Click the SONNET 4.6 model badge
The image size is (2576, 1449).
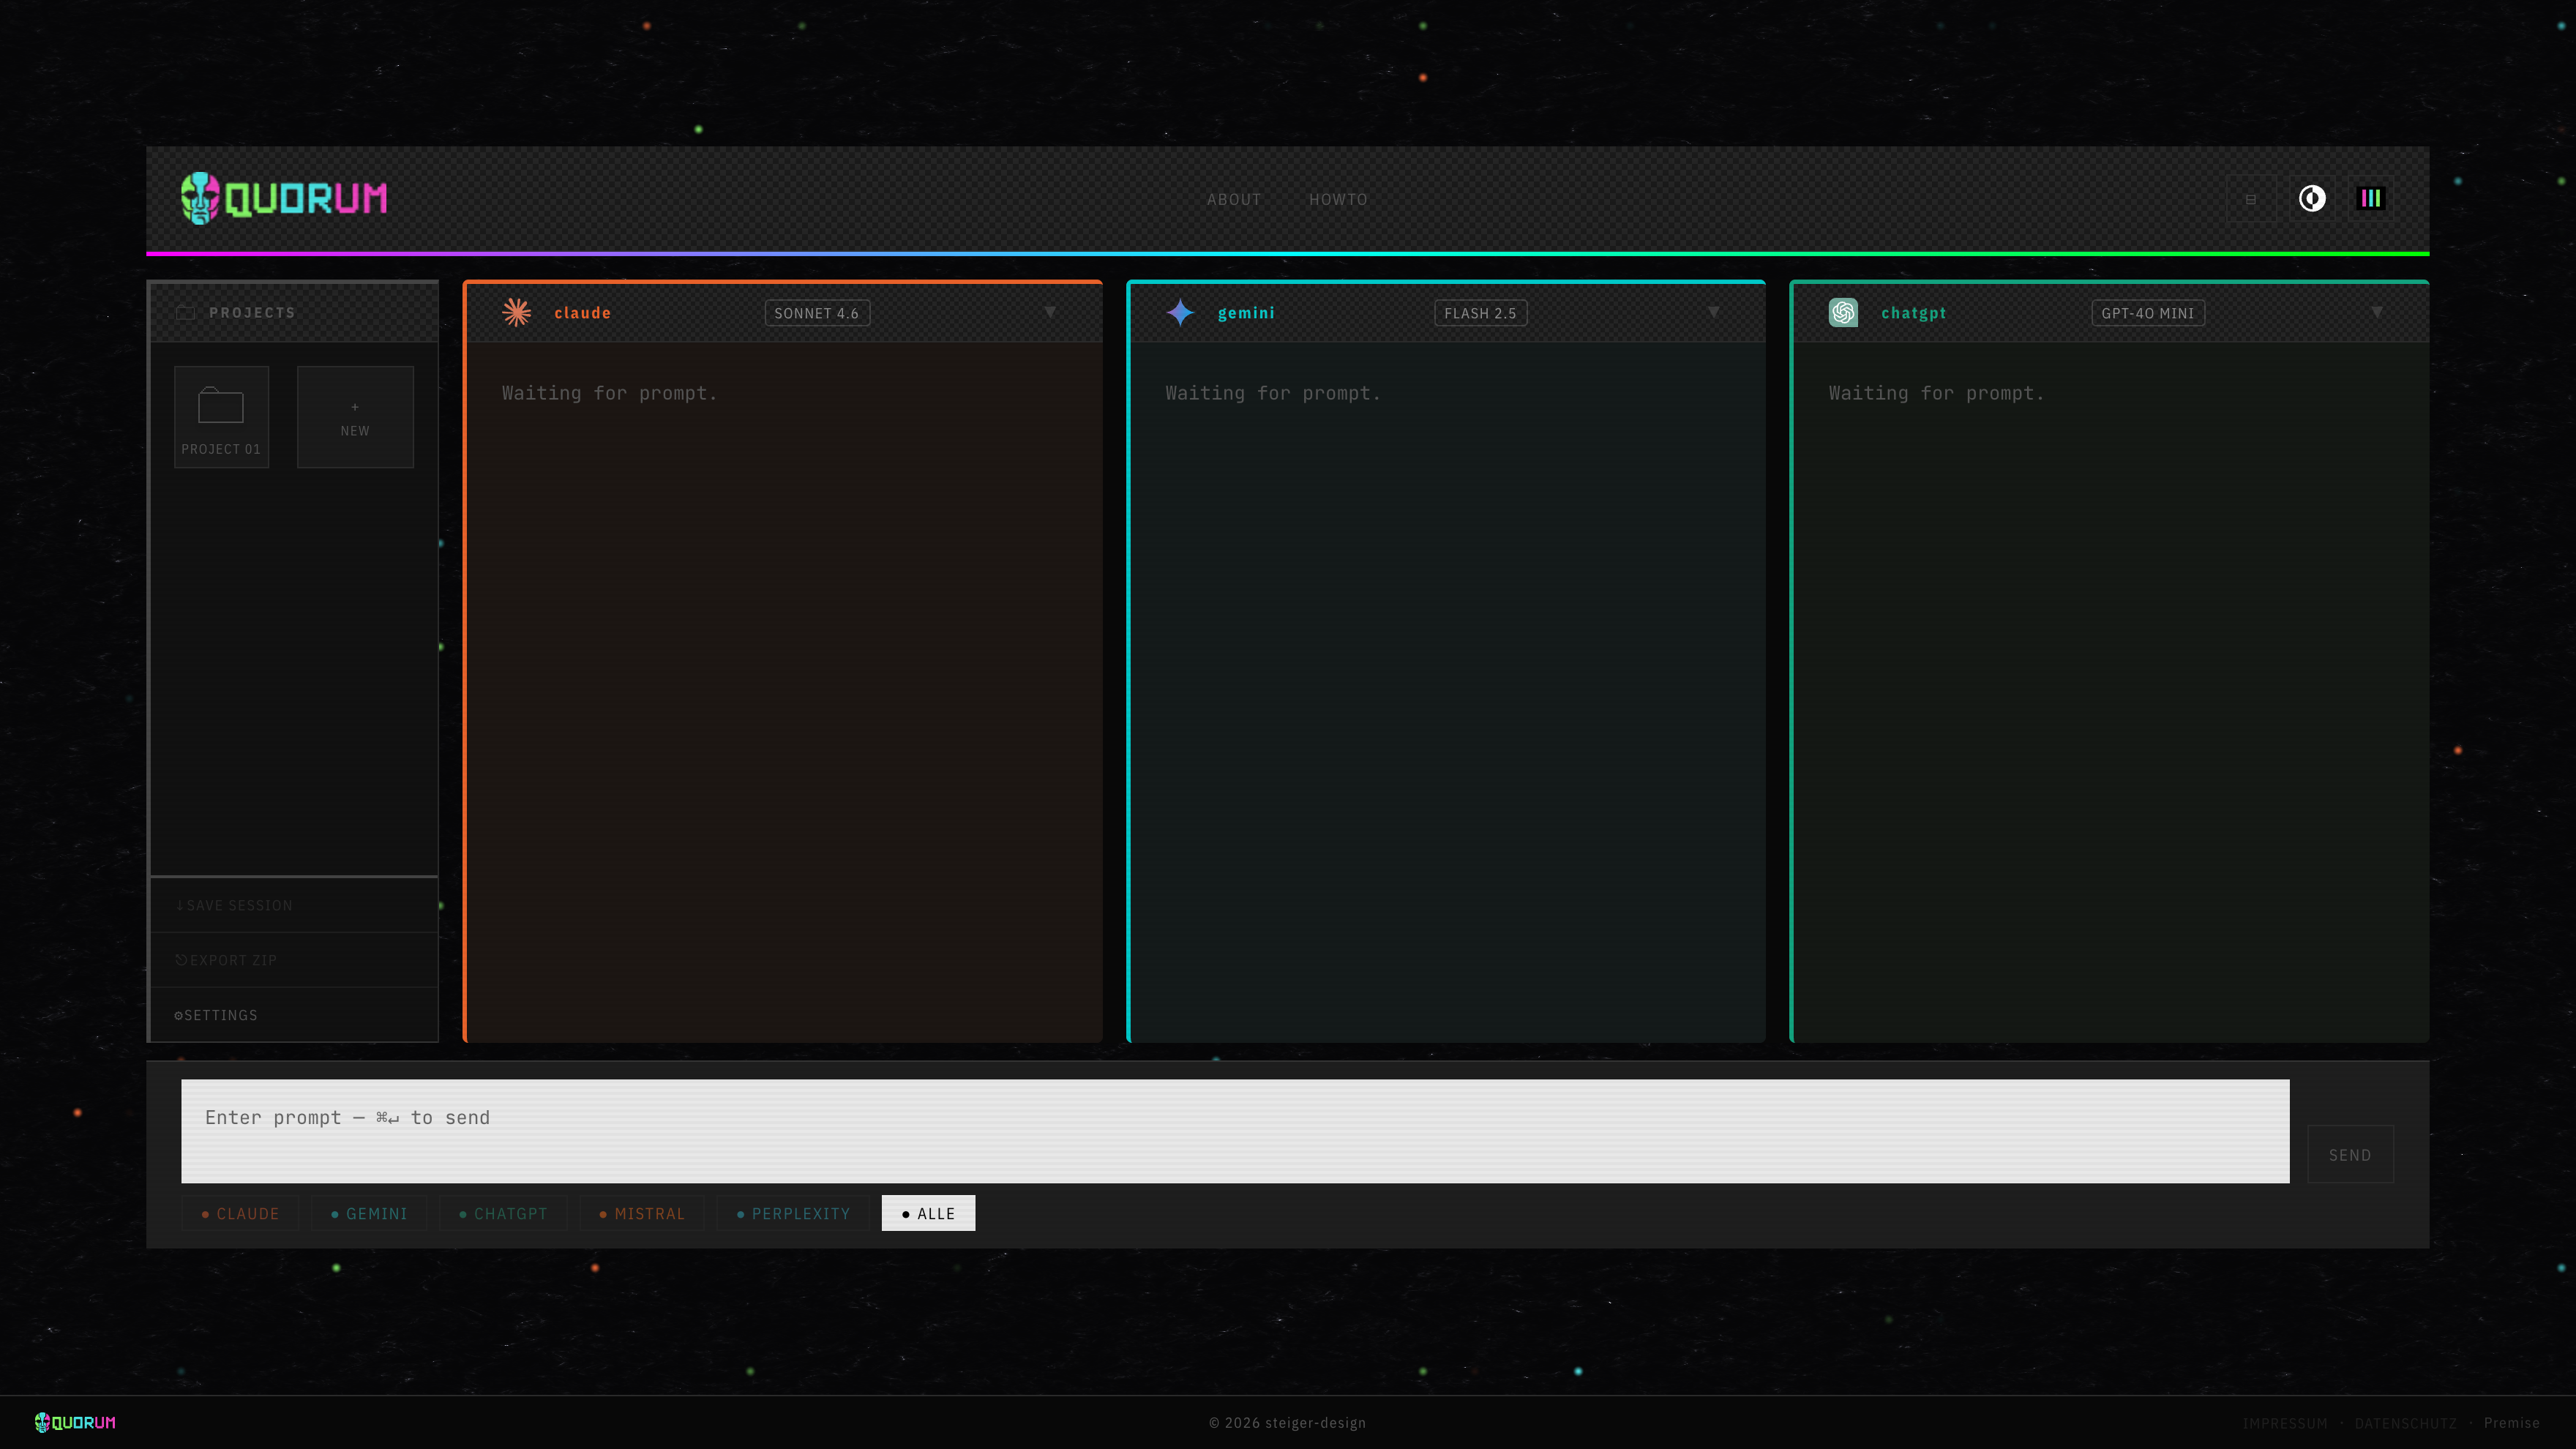click(x=817, y=313)
